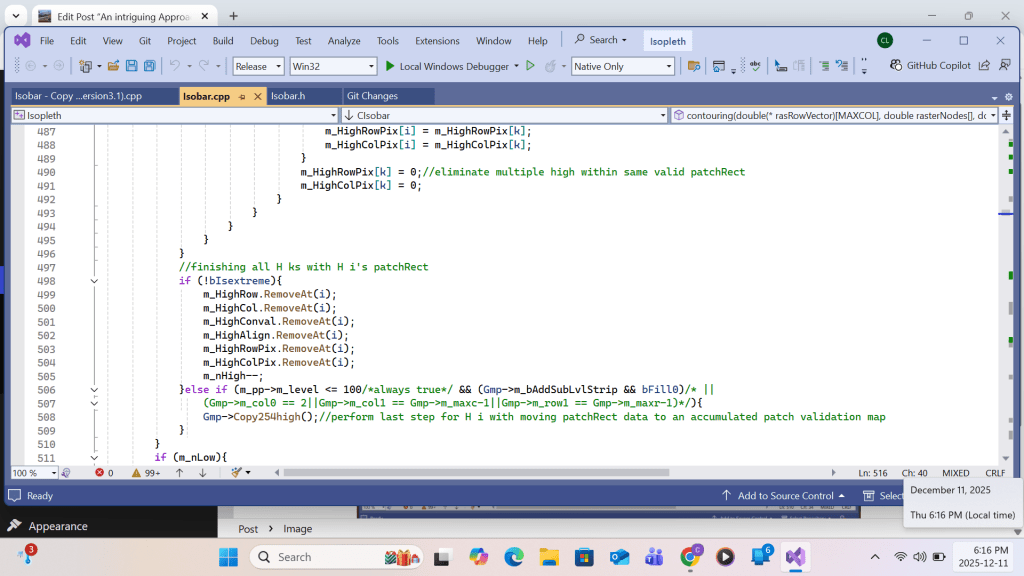Click the Search box in title bar

(x=602, y=40)
